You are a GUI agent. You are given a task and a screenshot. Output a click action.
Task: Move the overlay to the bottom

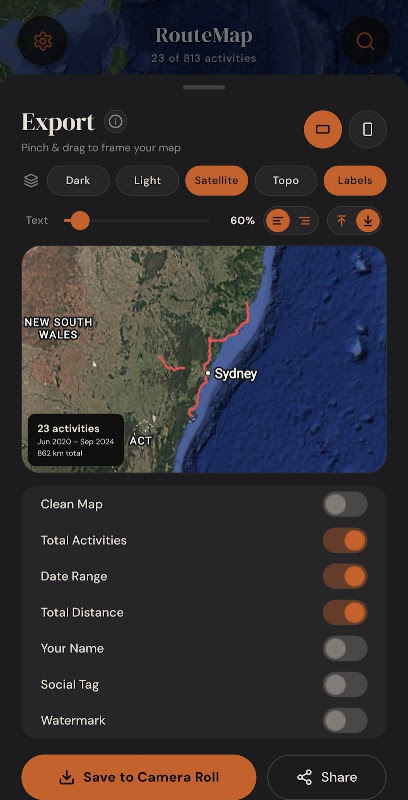coord(368,221)
